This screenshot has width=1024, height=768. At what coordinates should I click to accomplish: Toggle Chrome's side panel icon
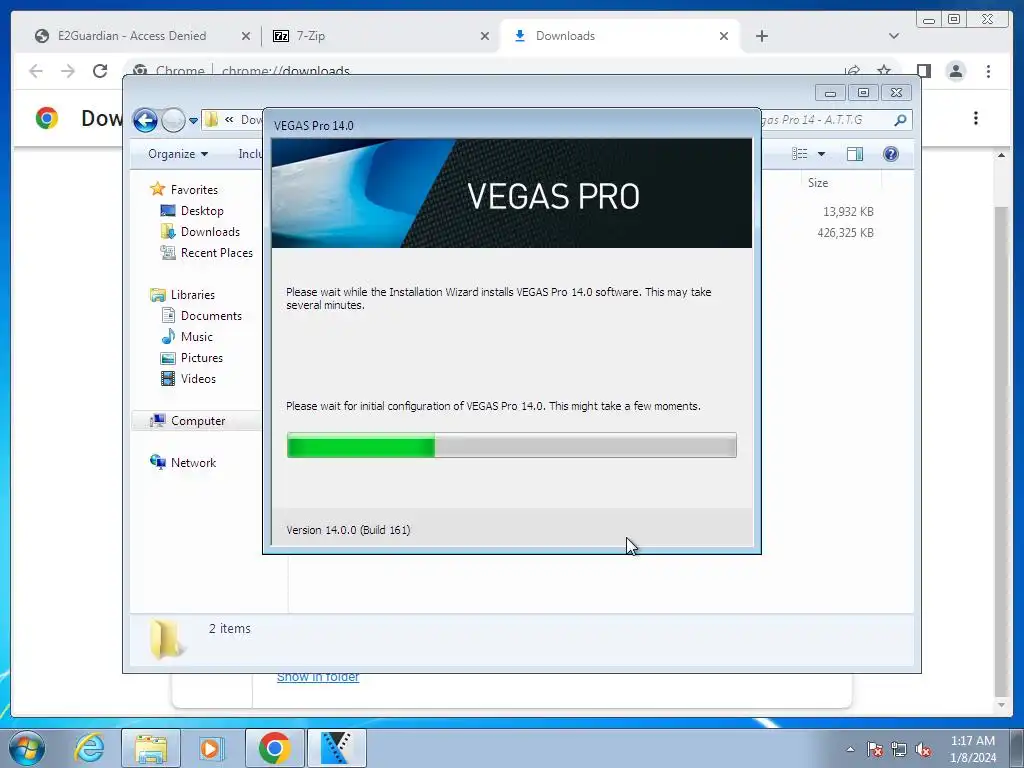click(x=923, y=71)
